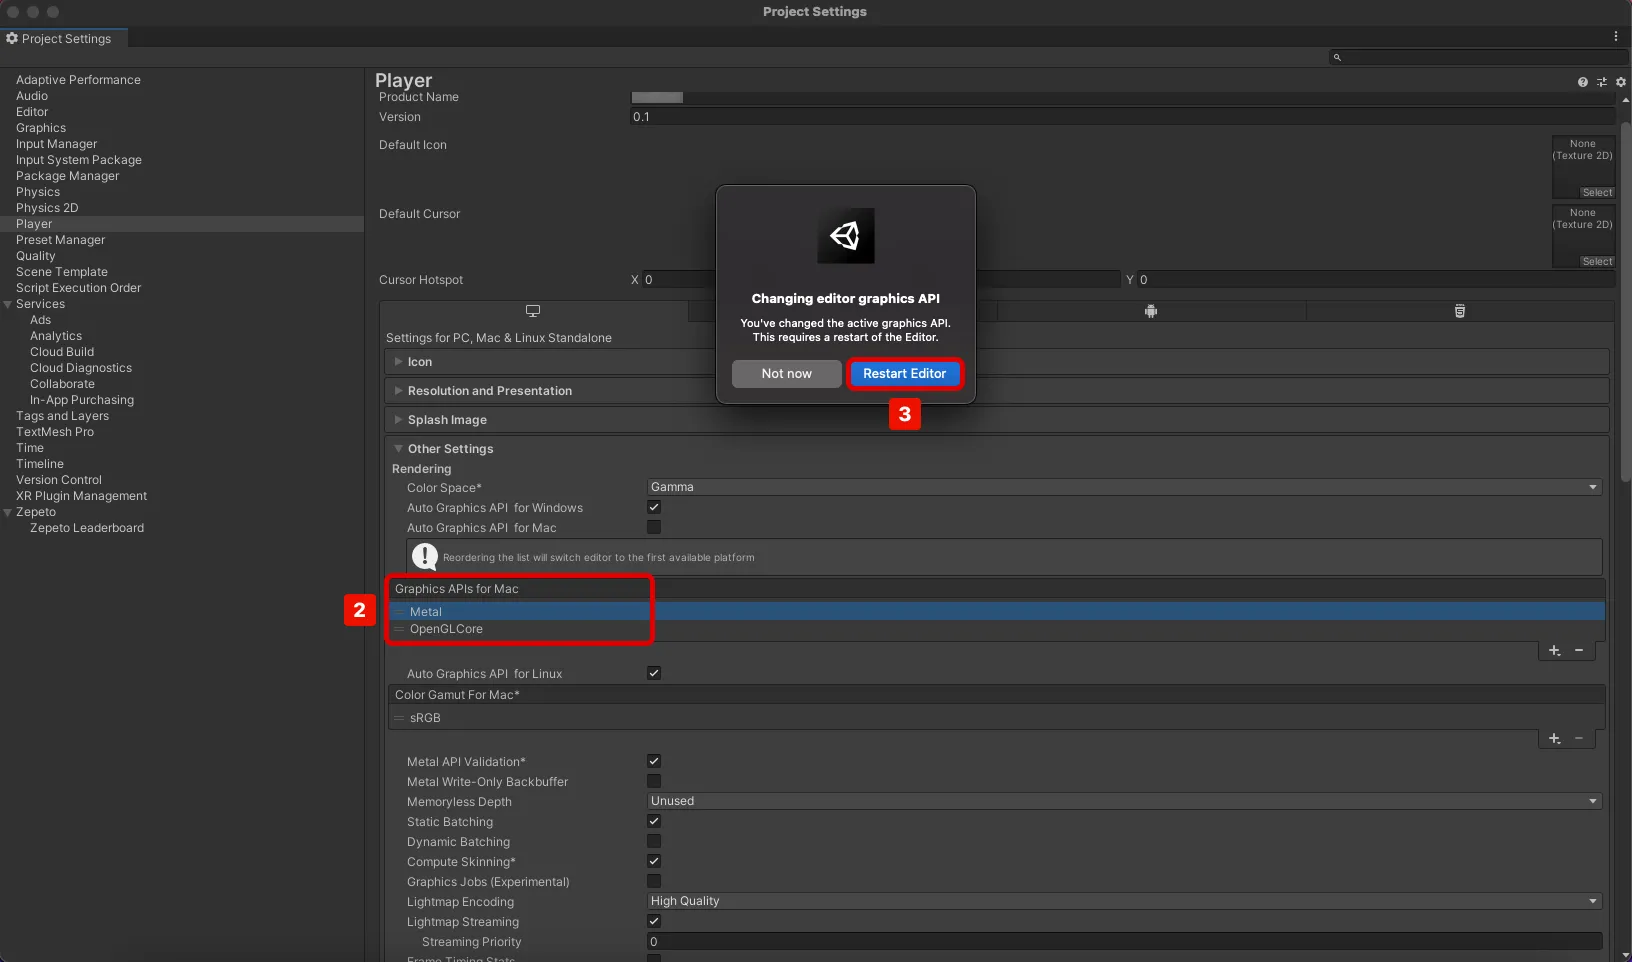Add a graphics API with the plus icon
This screenshot has width=1632, height=962.
click(1555, 650)
